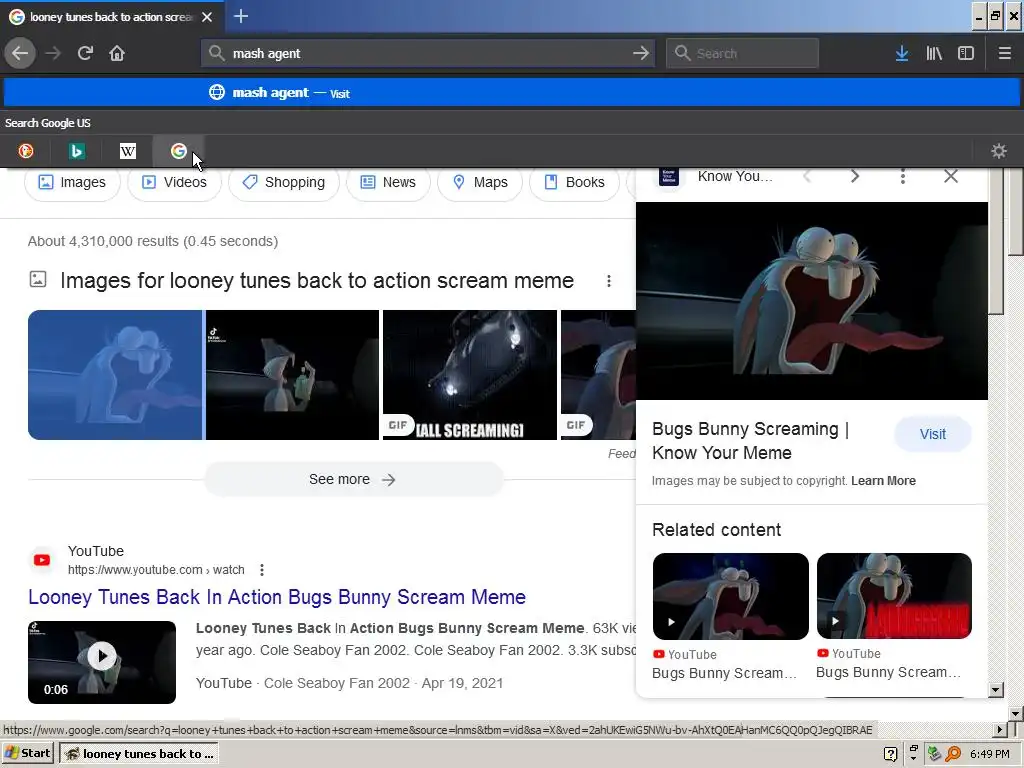This screenshot has width=1024, height=768.
Task: Open preview panel three-dot menu
Action: (903, 176)
